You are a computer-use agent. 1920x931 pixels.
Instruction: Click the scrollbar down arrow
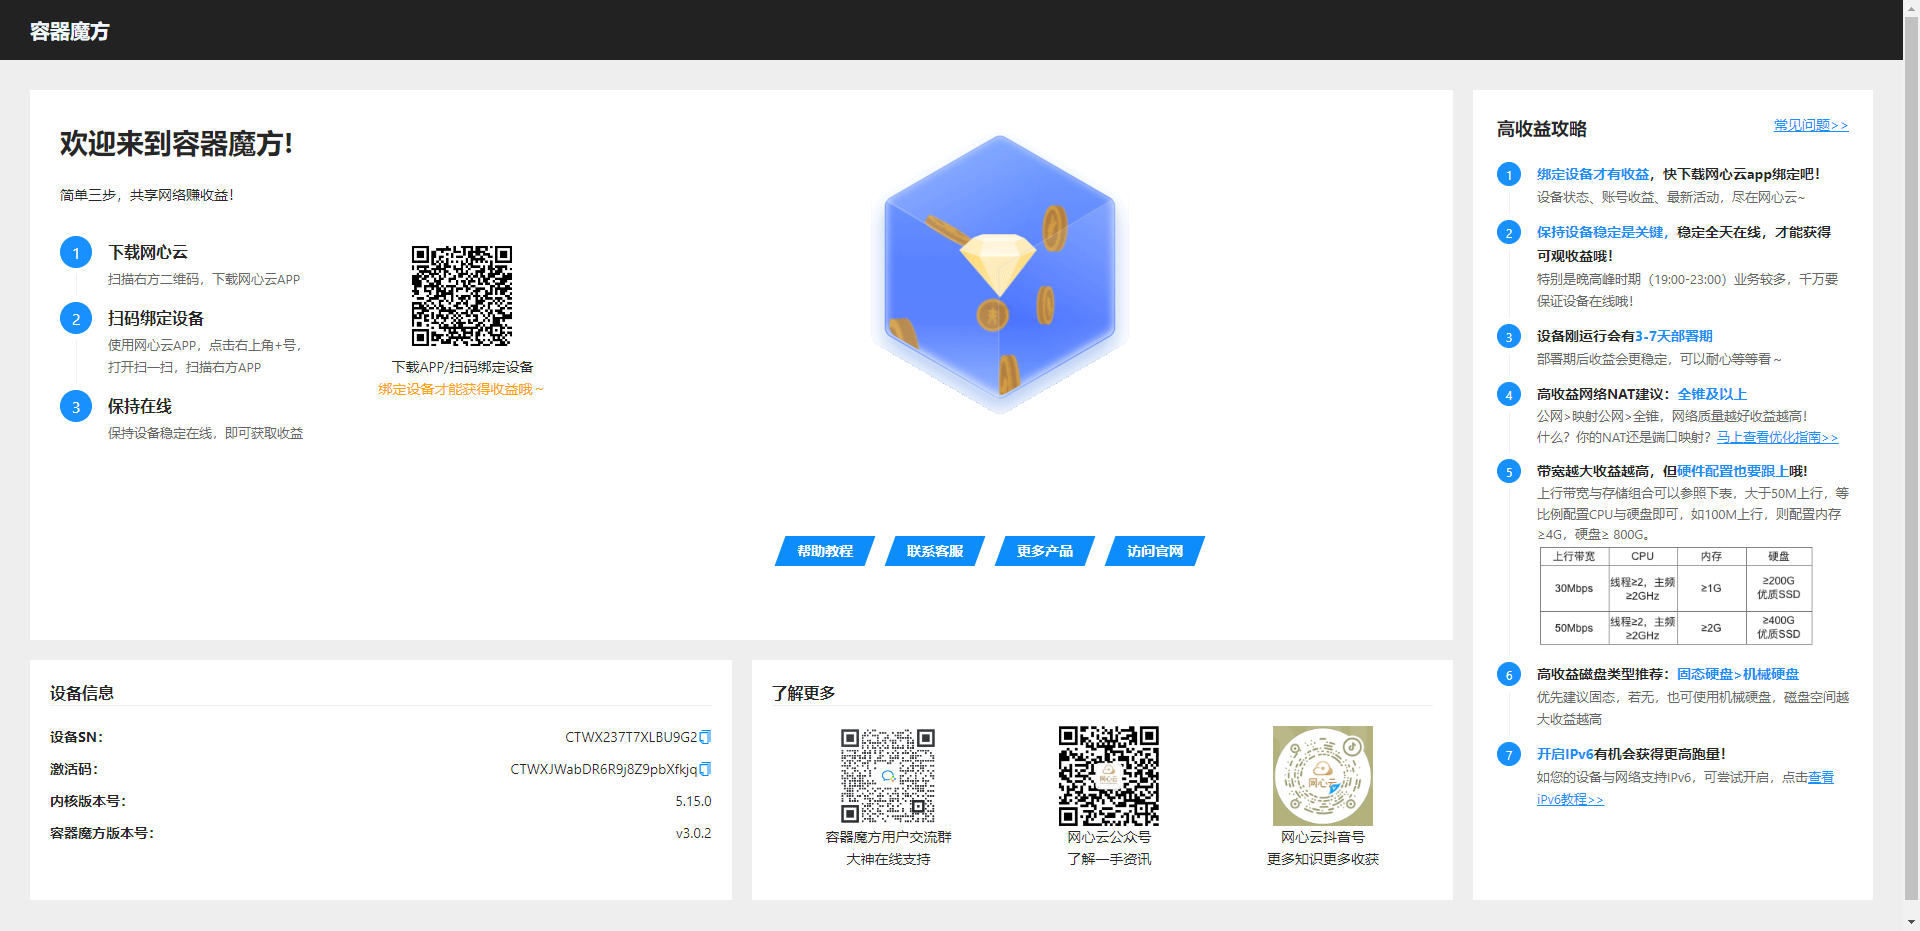point(1911,922)
